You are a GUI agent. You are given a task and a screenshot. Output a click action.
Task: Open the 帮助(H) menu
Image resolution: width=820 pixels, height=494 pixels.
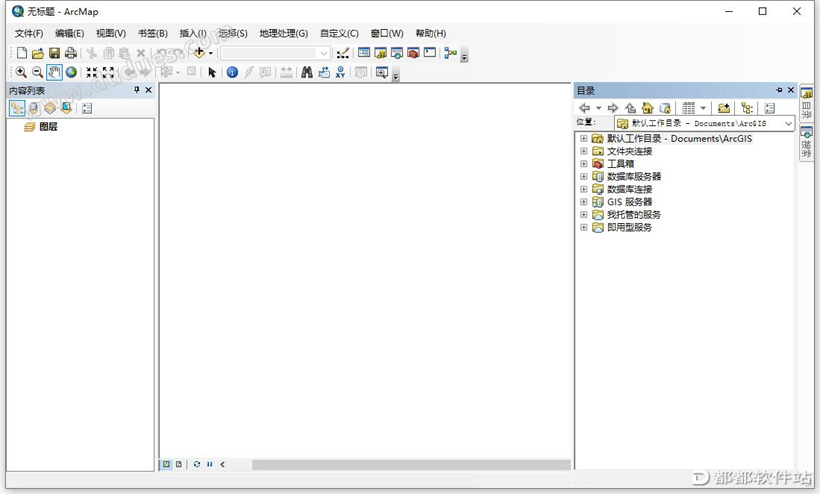pos(431,33)
